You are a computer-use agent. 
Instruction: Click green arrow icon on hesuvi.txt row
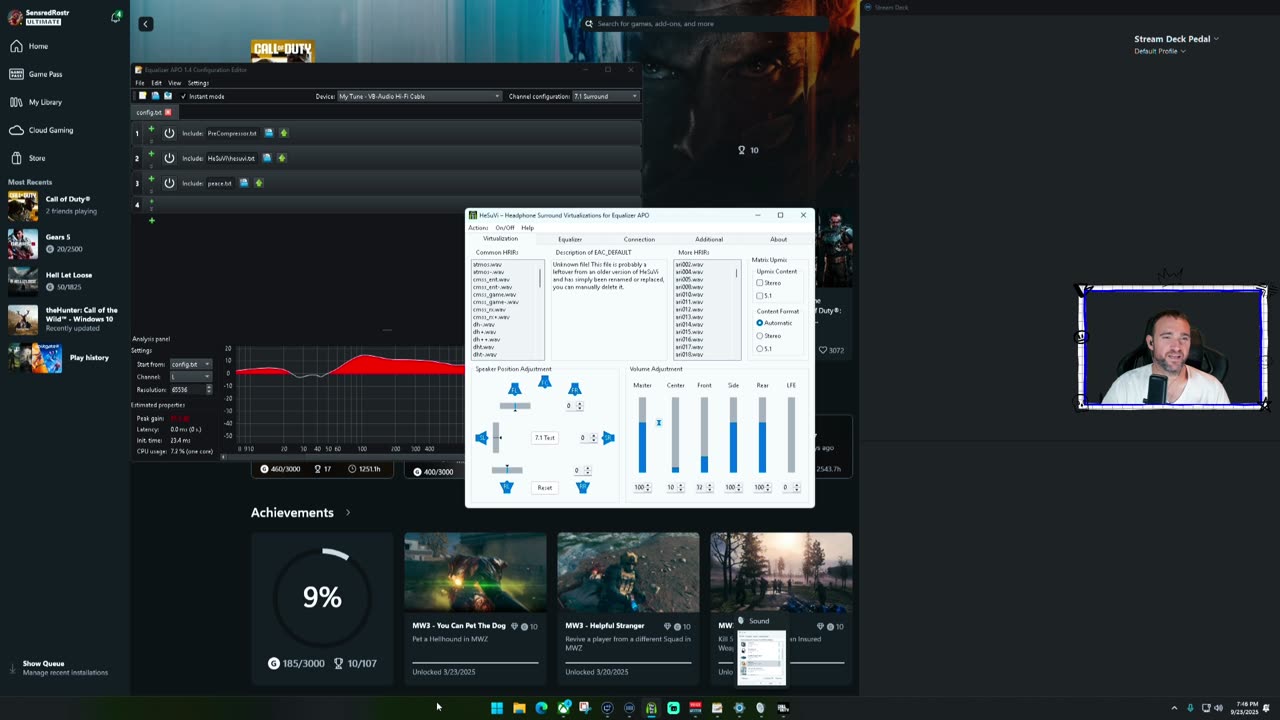point(282,158)
